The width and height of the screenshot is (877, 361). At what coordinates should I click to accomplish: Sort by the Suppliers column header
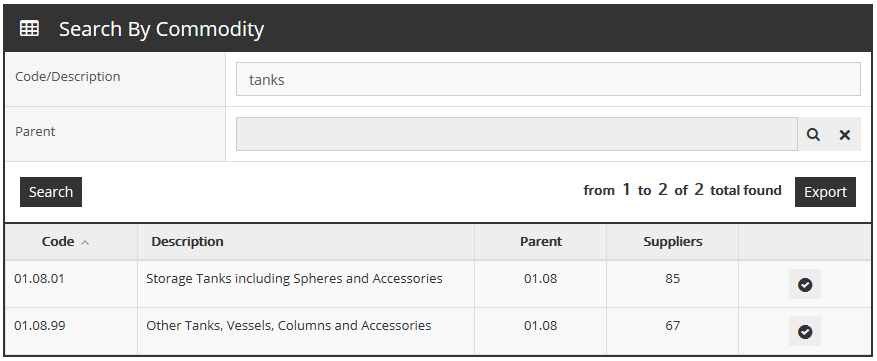point(673,242)
